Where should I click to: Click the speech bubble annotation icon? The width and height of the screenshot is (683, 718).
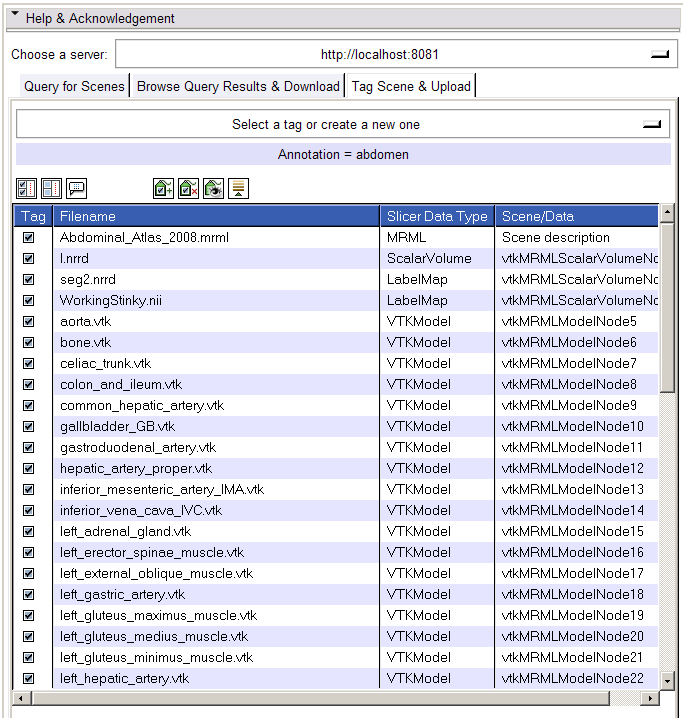[76, 188]
